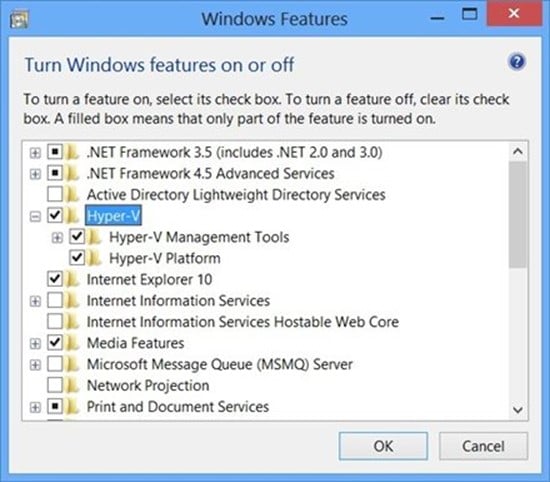550x482 pixels.
Task: Click the Hyper-V Management Tools folder icon
Action: click(x=94, y=237)
